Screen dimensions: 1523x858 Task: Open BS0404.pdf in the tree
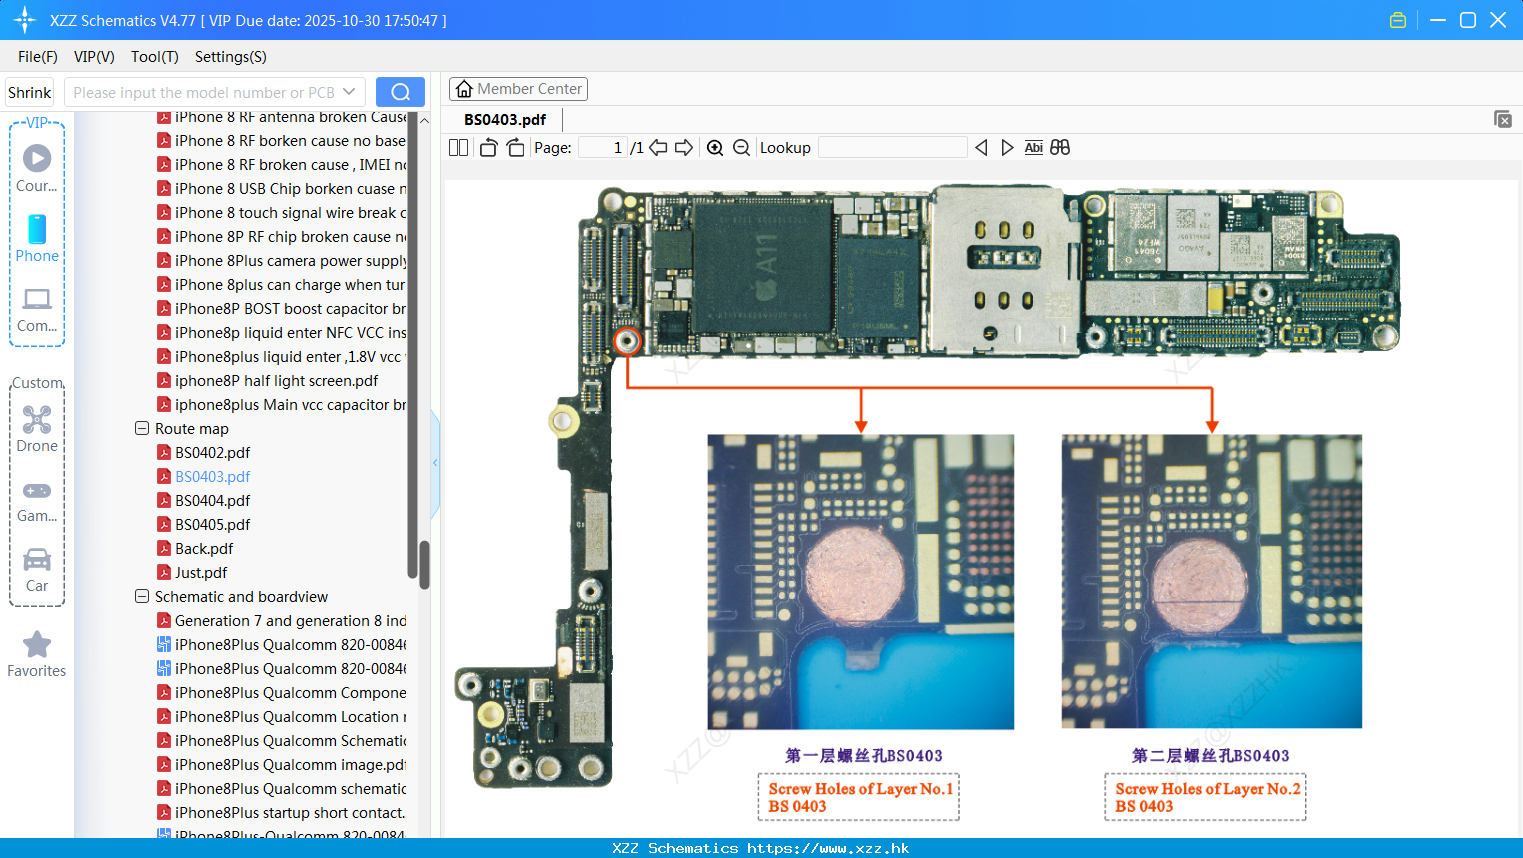coord(212,500)
